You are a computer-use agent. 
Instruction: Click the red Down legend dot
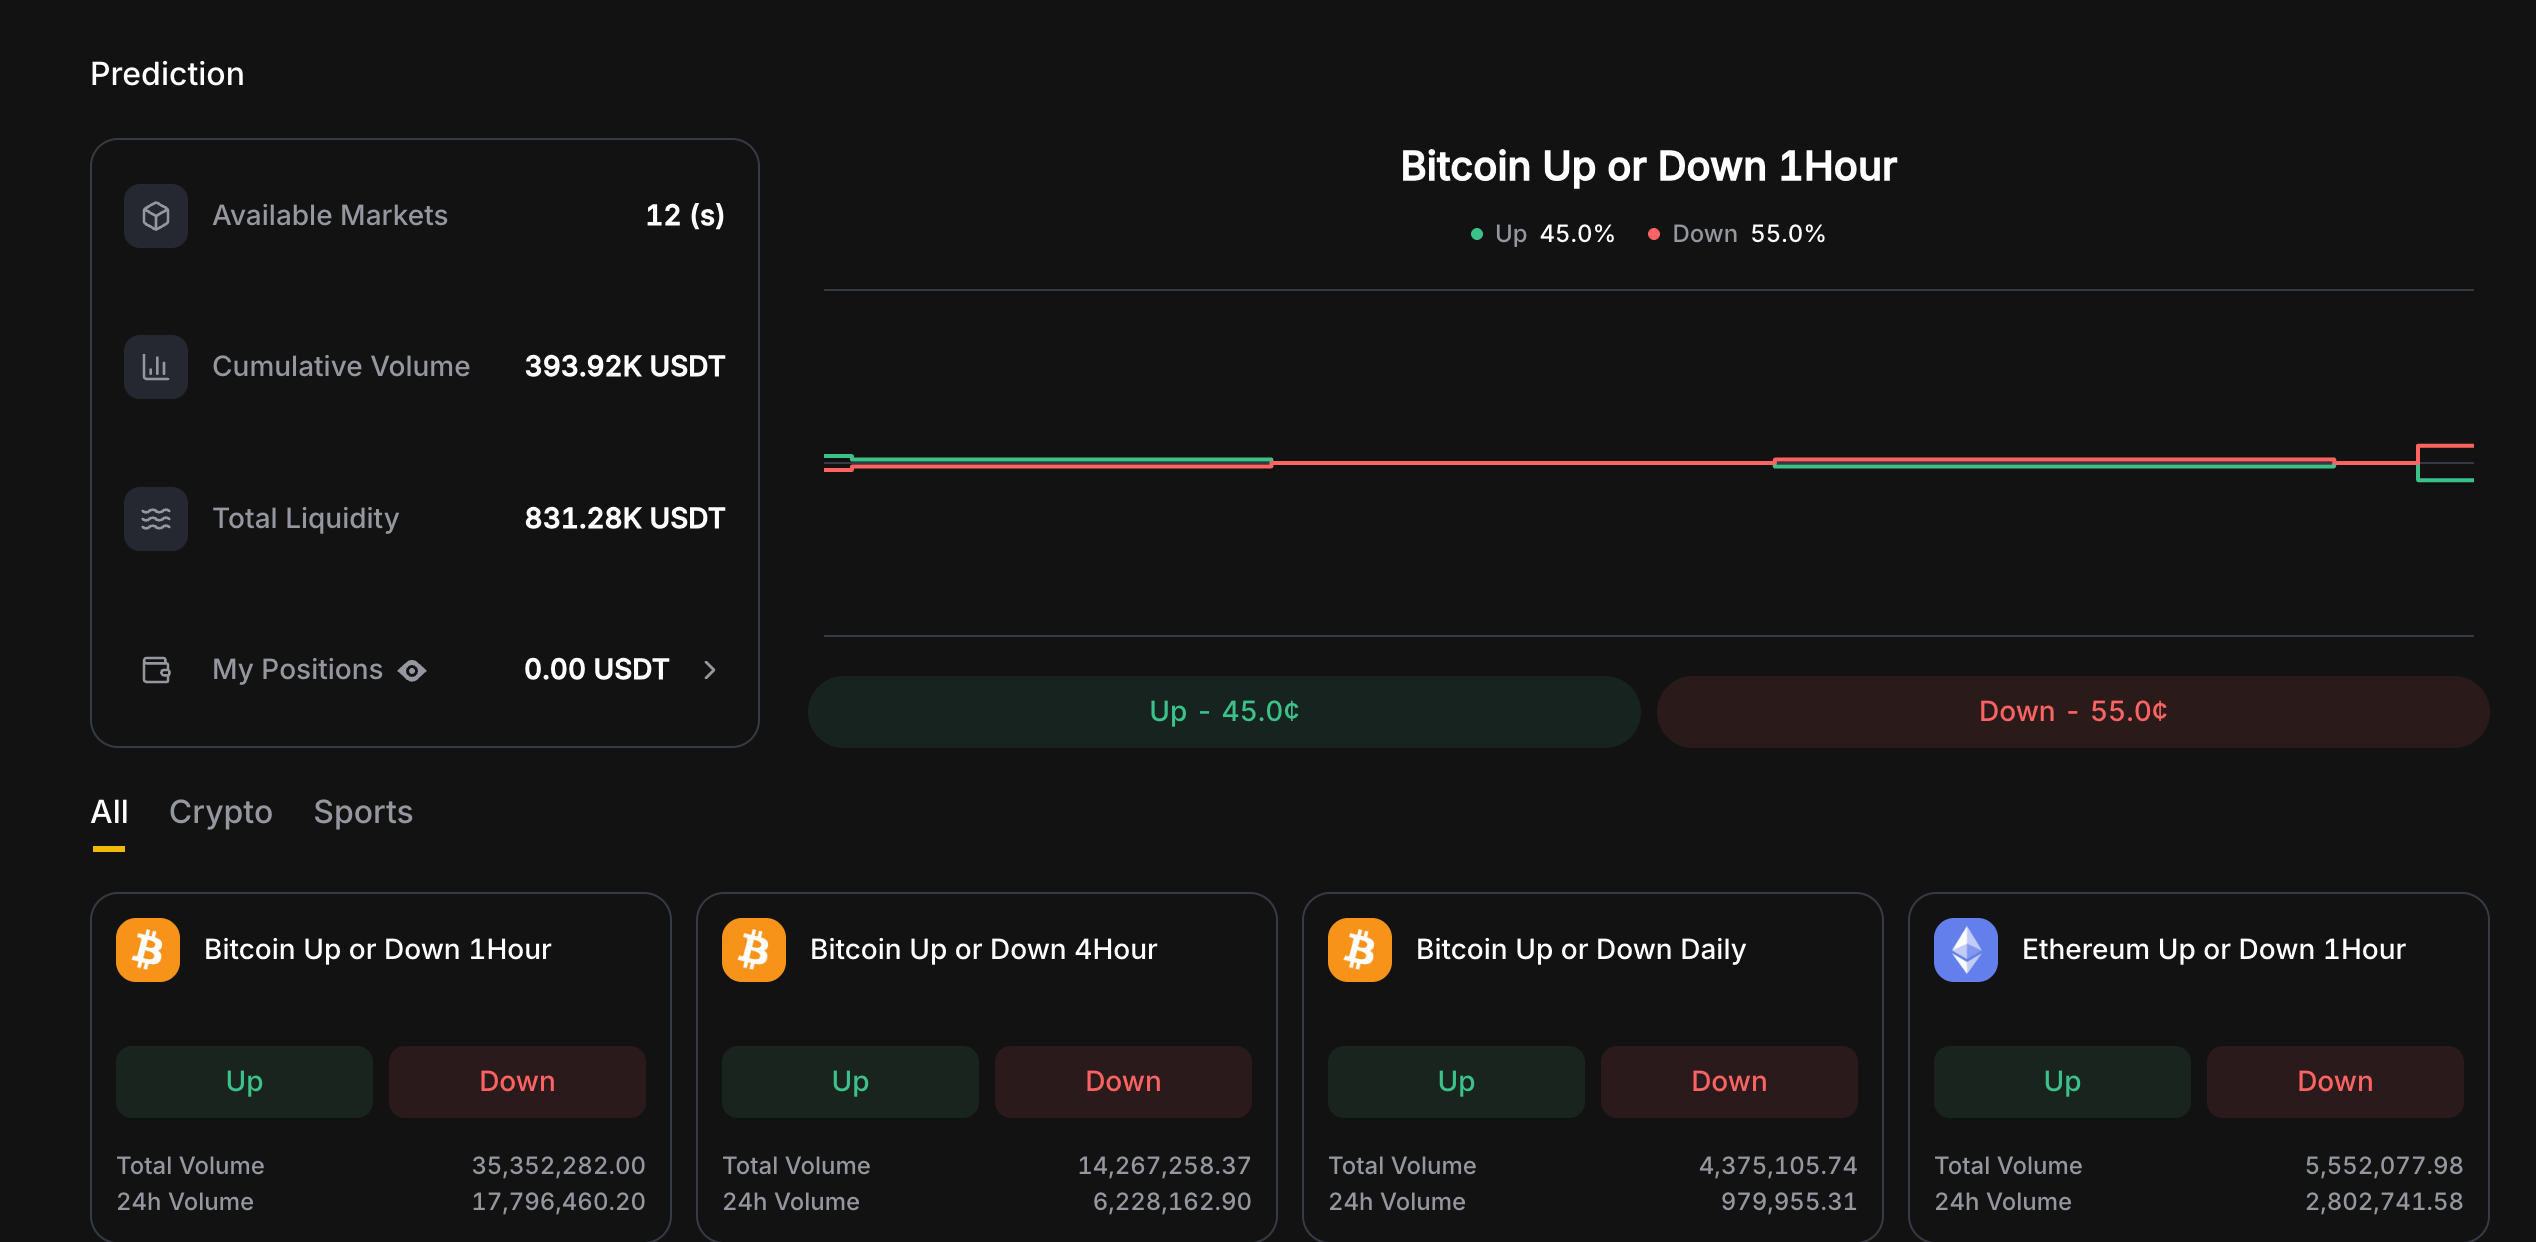[1654, 234]
